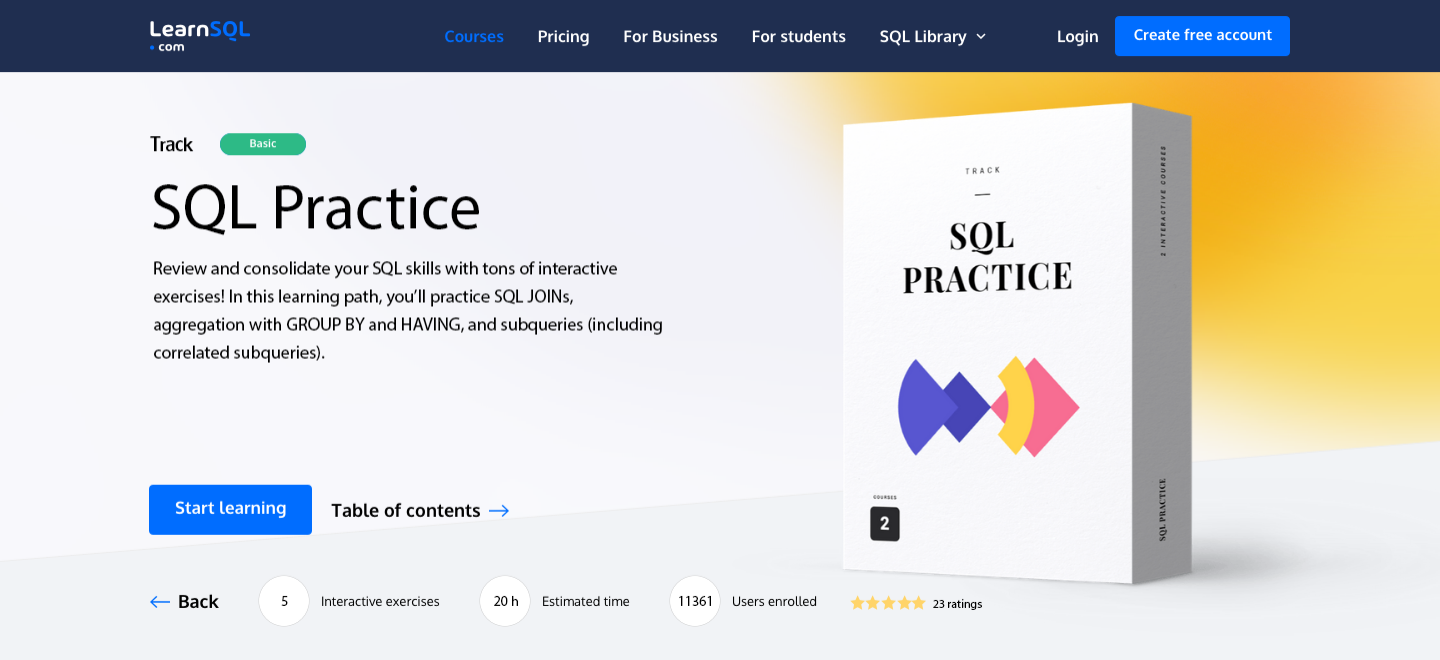Viewport: 1440px width, 660px height.
Task: Open the For Business page
Action: [670, 36]
